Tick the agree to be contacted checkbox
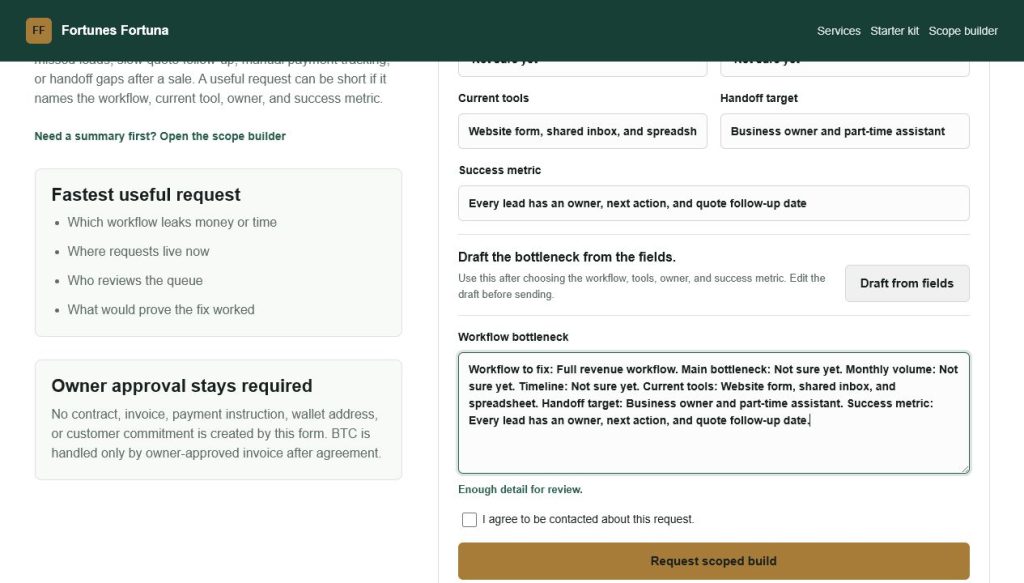The image size is (1024, 583). tap(469, 520)
